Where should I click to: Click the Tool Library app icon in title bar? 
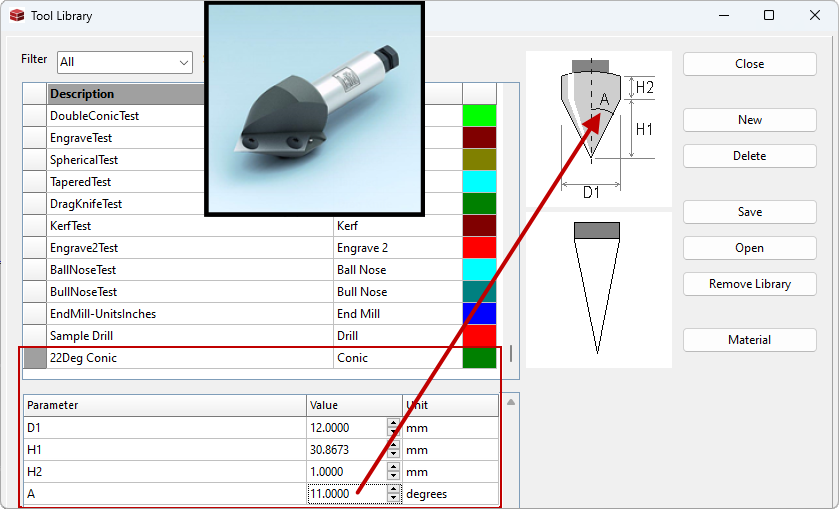coord(17,15)
